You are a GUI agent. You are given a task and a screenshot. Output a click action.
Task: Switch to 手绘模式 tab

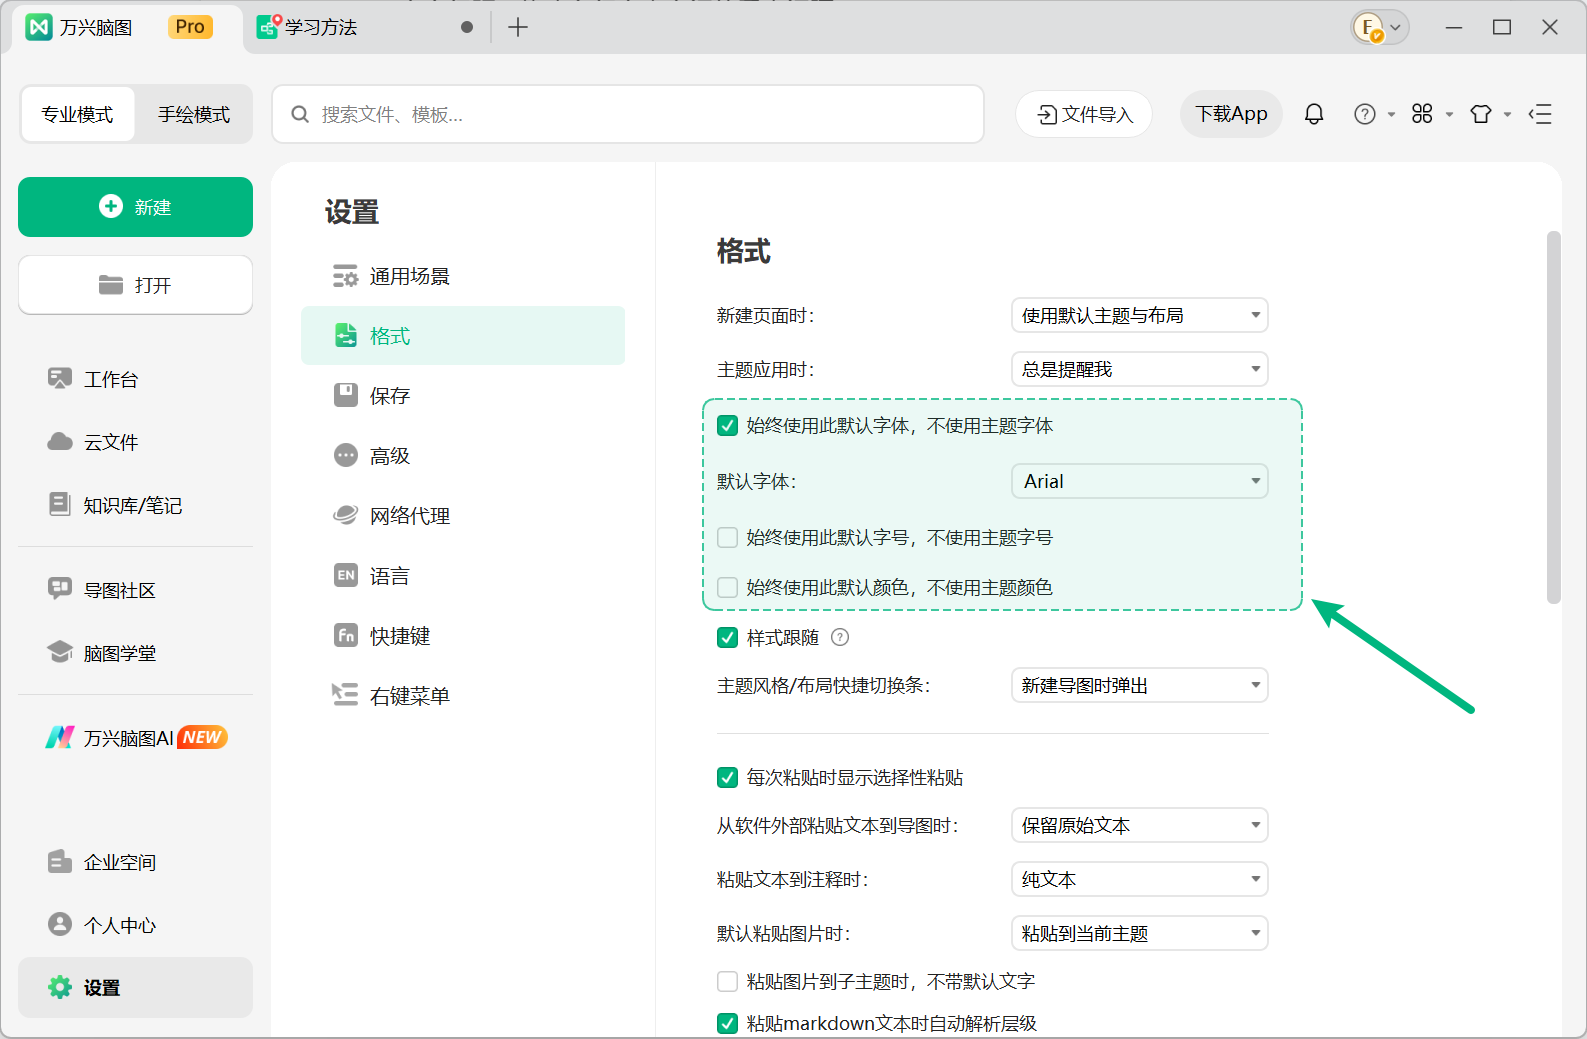[x=194, y=114]
